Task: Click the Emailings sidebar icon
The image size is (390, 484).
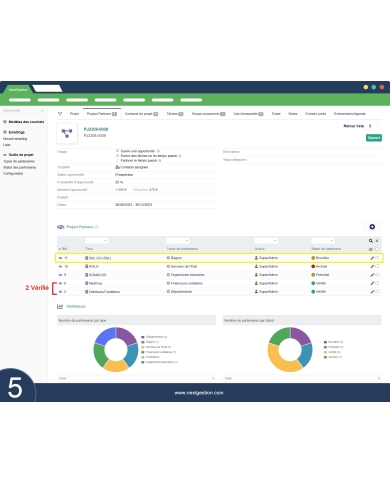Action: point(5,132)
